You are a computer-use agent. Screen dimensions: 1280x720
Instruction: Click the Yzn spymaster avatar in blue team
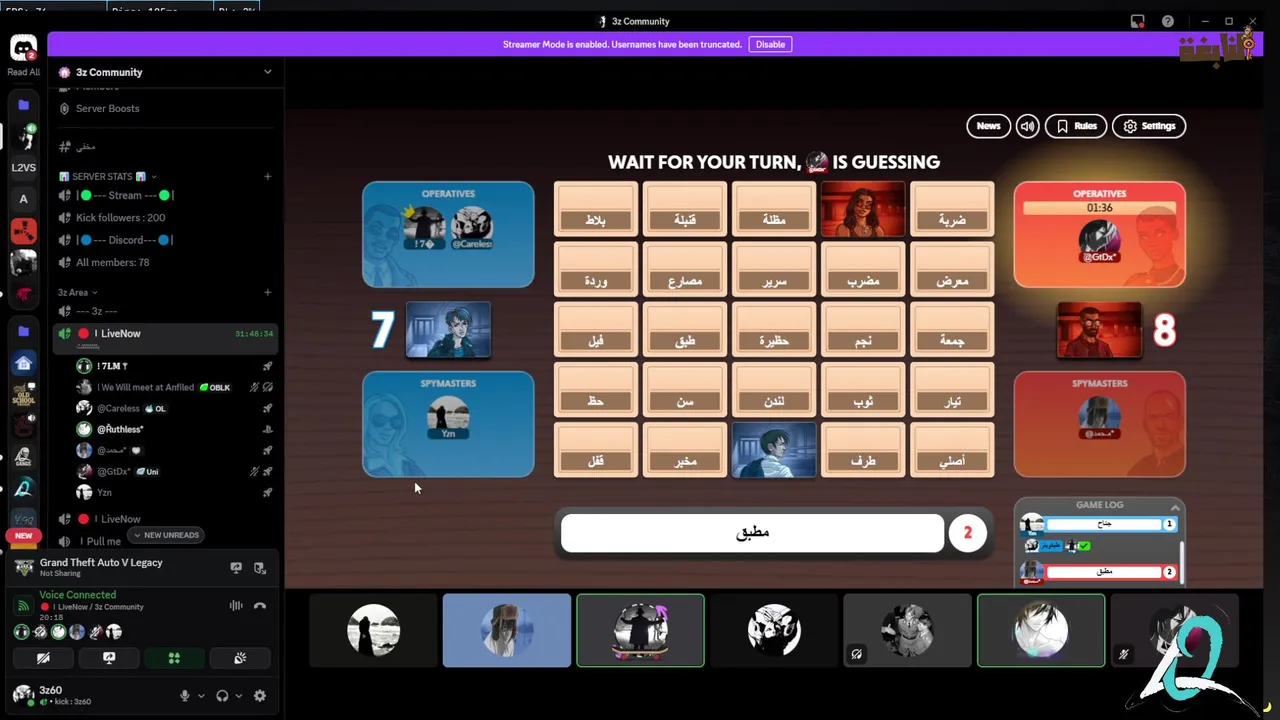point(448,417)
